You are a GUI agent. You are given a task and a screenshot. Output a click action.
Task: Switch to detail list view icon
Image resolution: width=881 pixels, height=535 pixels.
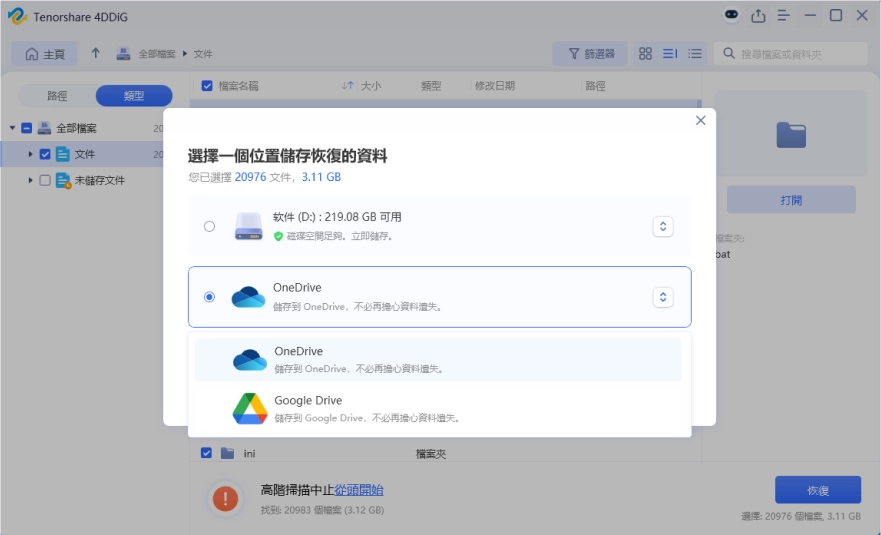pyautogui.click(x=670, y=53)
